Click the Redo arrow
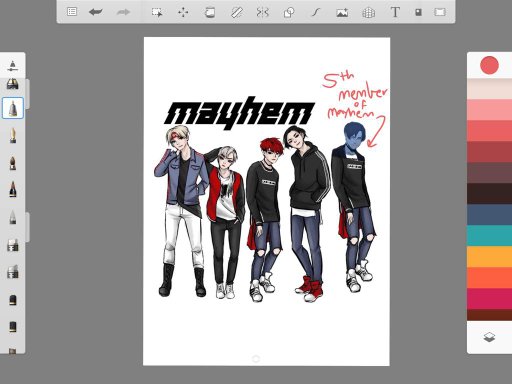The width and height of the screenshot is (512, 384). (123, 12)
